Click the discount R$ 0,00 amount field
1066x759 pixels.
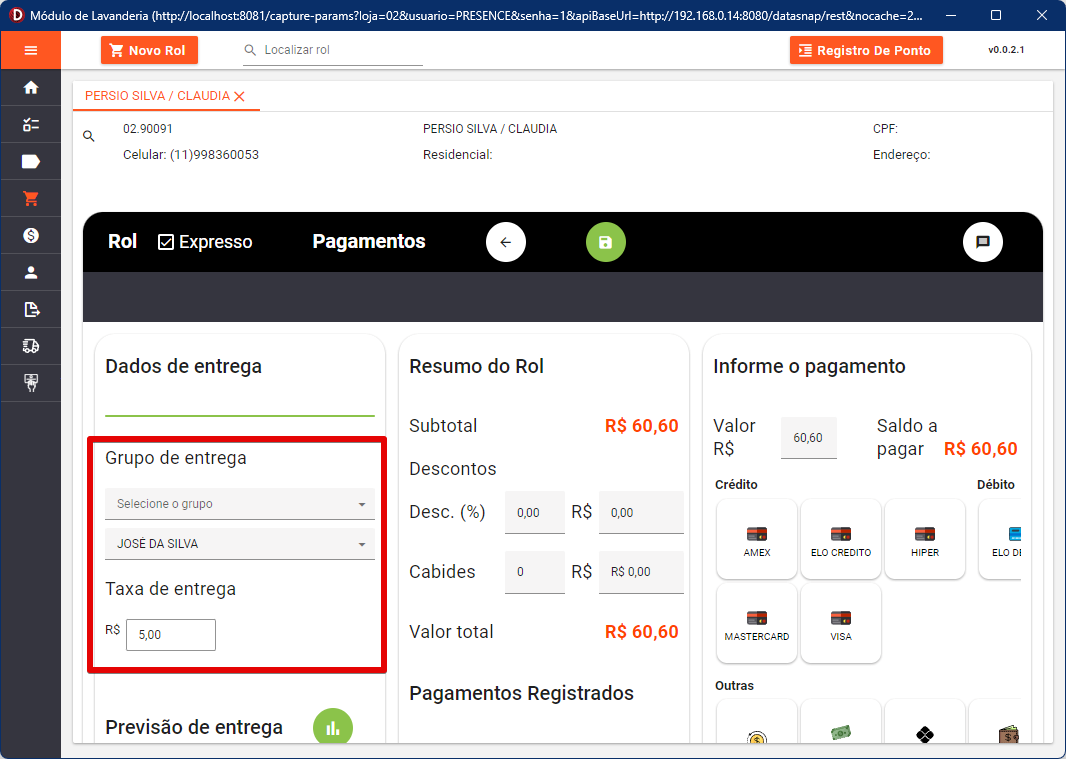tap(641, 513)
